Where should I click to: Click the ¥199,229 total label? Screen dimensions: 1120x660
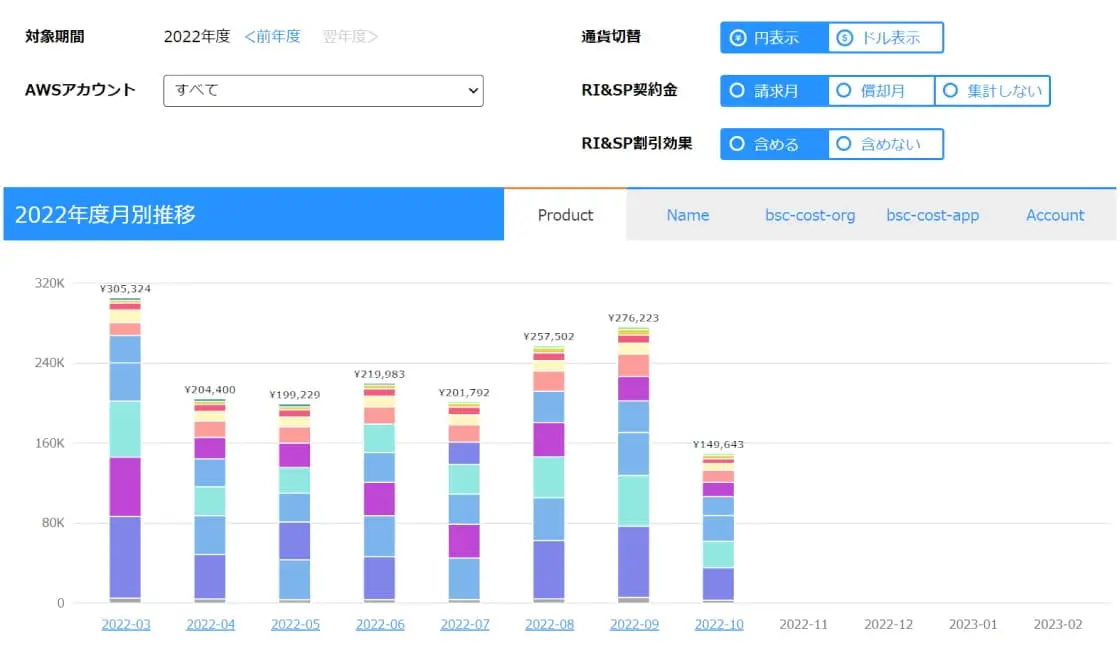[294, 394]
